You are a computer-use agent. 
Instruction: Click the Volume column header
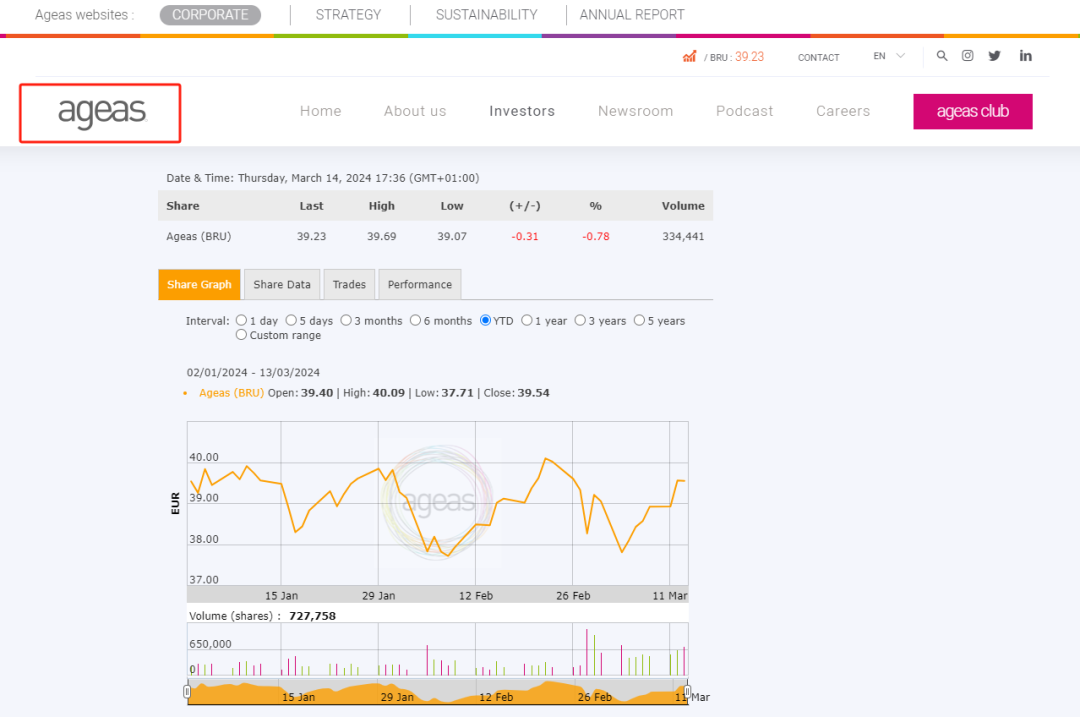[x=683, y=206]
